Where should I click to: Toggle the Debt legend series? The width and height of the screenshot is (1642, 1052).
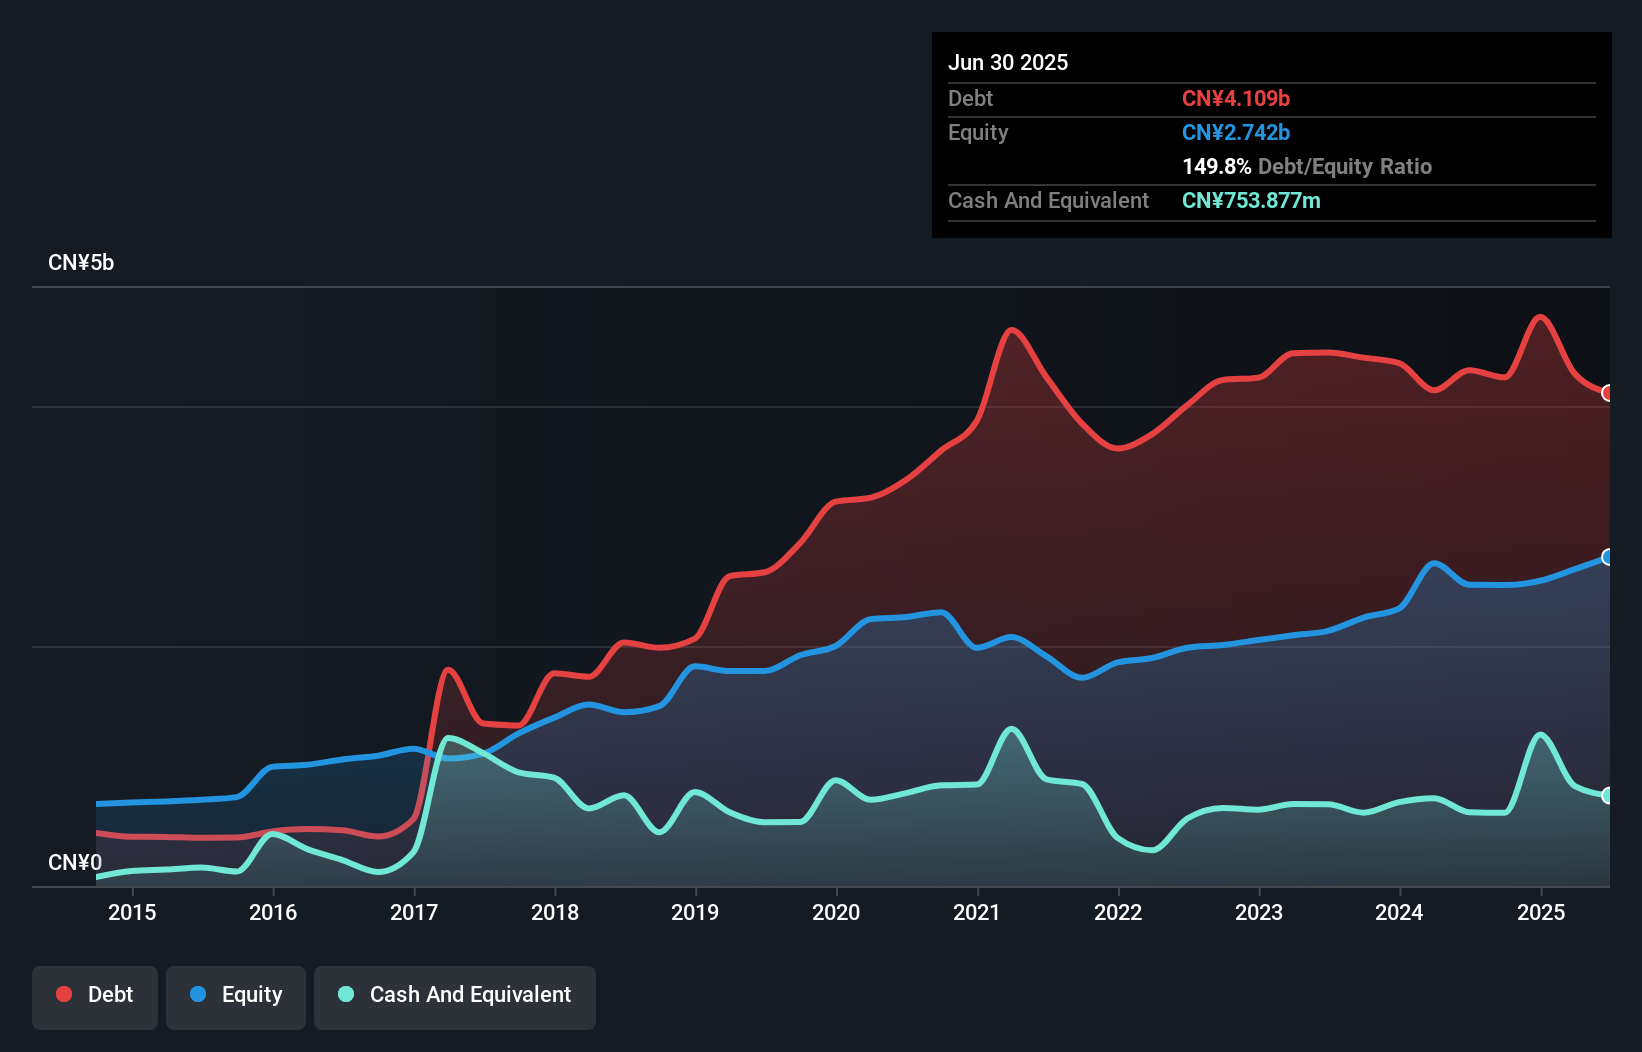pyautogui.click(x=95, y=995)
